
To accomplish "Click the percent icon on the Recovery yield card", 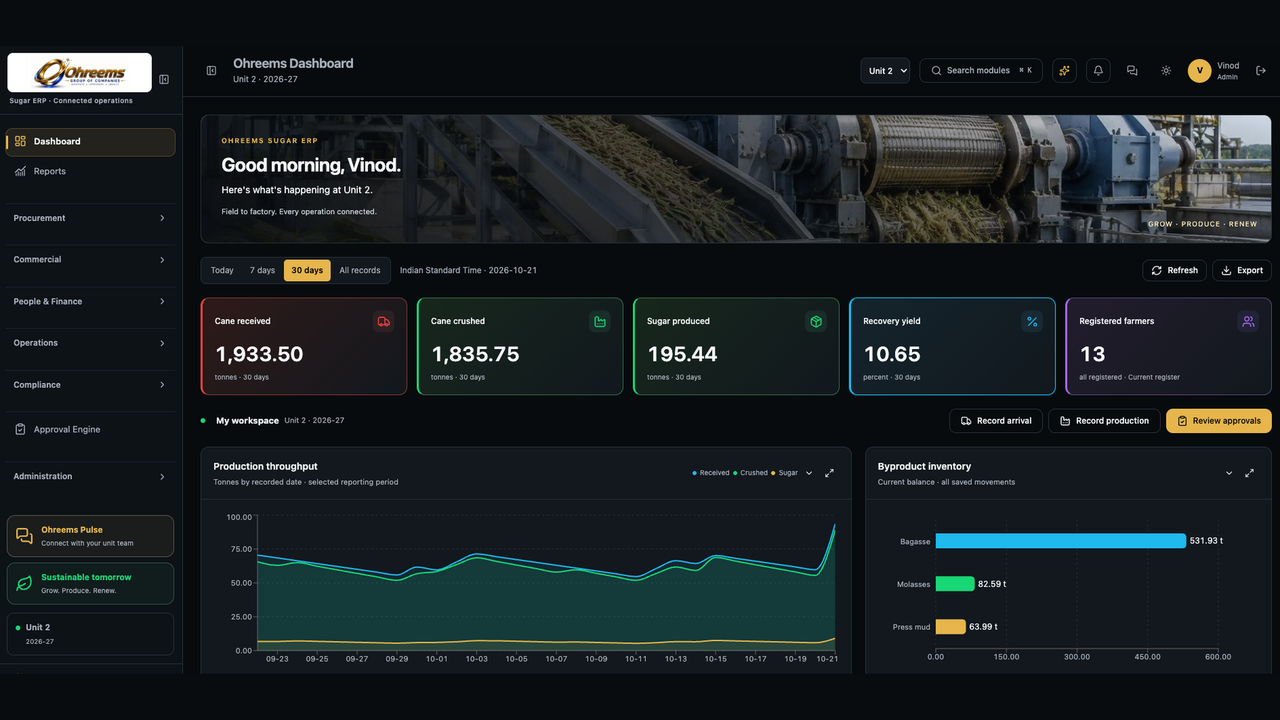I will click(1032, 322).
